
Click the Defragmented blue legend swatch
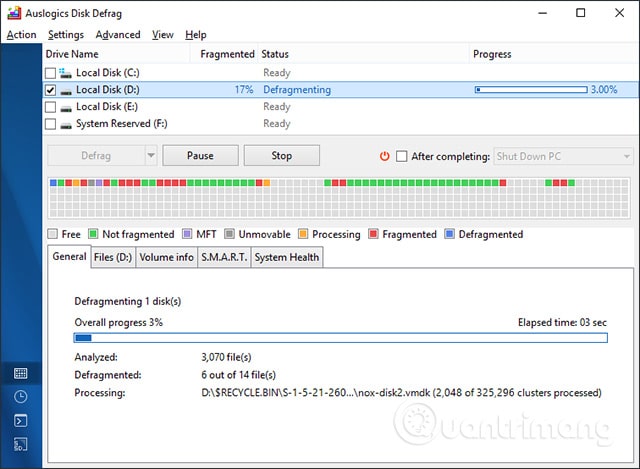pos(449,234)
